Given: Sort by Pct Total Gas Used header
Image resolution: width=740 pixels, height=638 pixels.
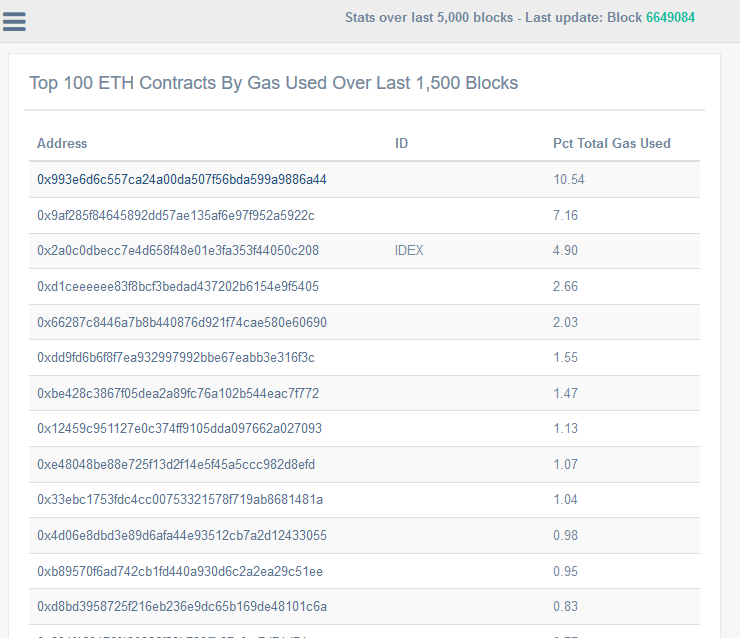Looking at the screenshot, I should [x=611, y=144].
